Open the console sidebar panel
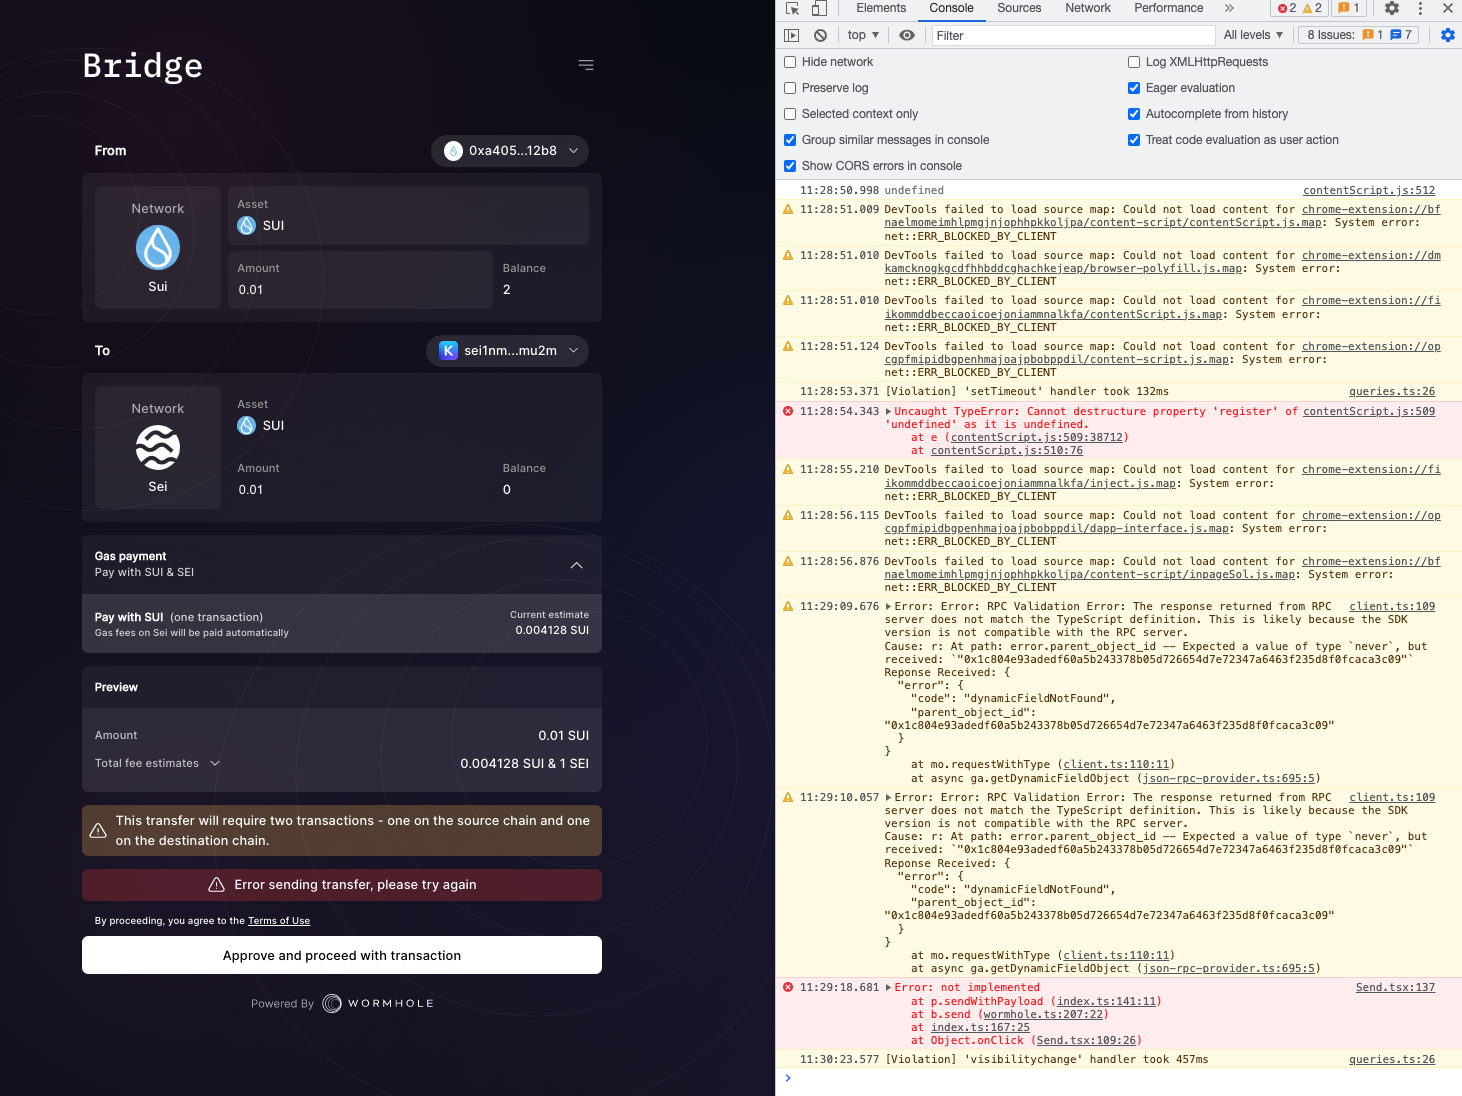Screen dimensions: 1462x1096 click(790, 34)
